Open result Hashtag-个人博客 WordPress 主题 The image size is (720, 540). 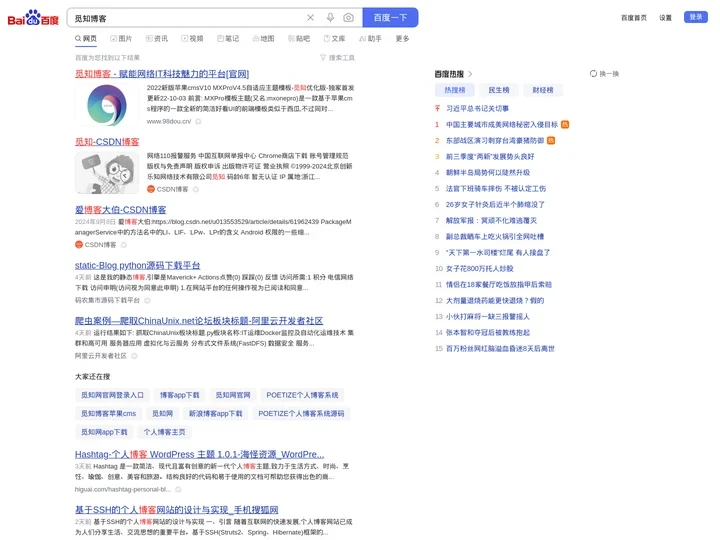click(199, 455)
